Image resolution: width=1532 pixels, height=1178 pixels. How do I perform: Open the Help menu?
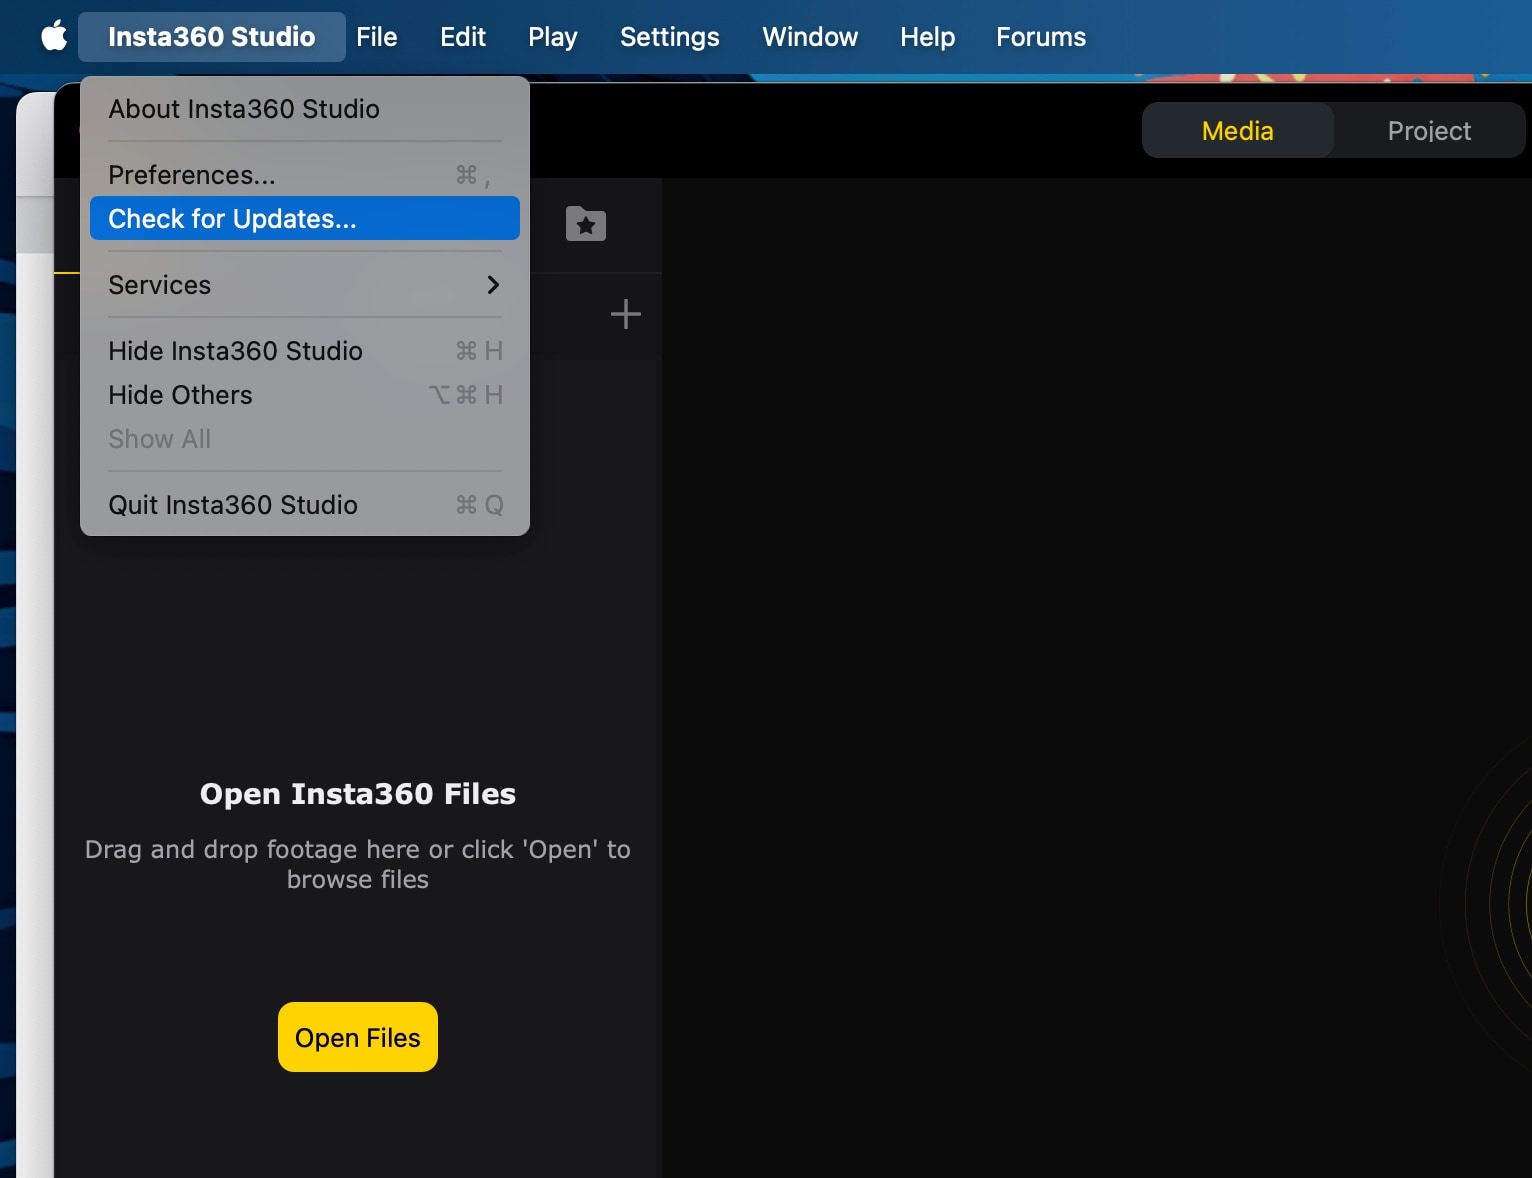(x=928, y=37)
